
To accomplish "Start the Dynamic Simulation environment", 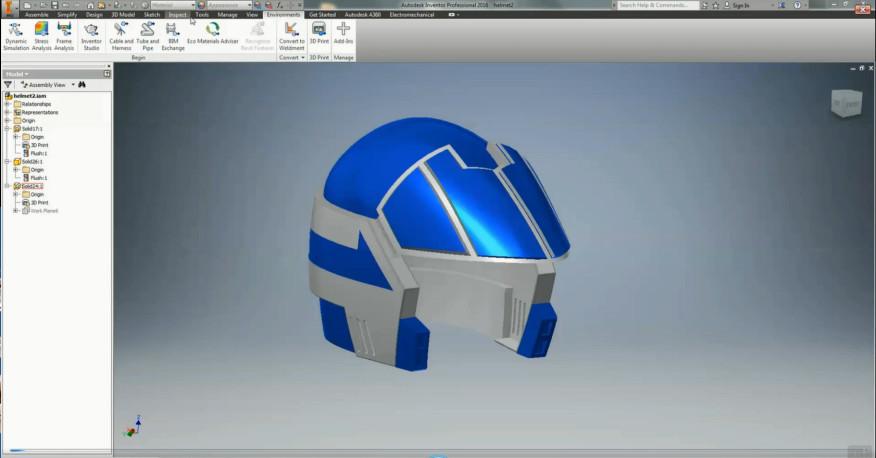I will tap(16, 36).
